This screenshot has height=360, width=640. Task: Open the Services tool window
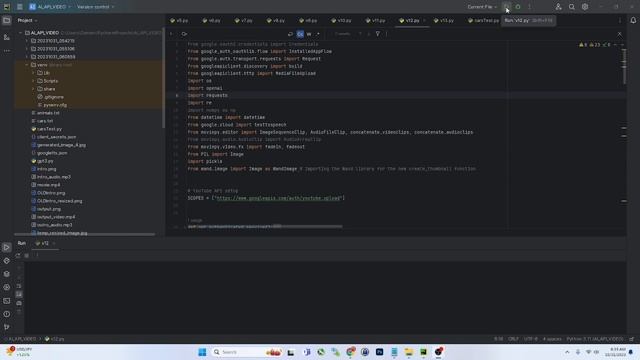(7, 287)
